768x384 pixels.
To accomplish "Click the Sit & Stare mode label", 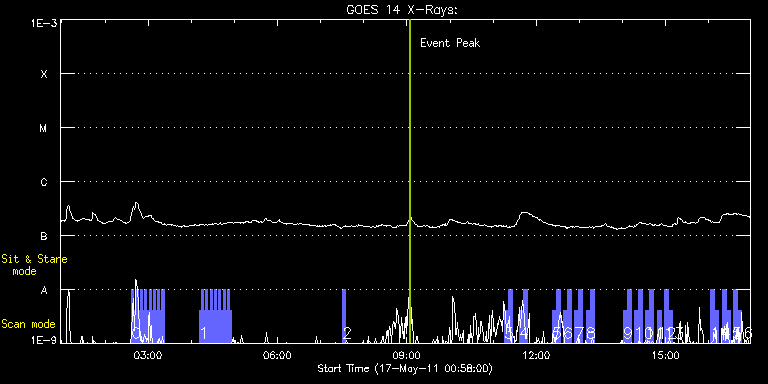I will pos(34,264).
